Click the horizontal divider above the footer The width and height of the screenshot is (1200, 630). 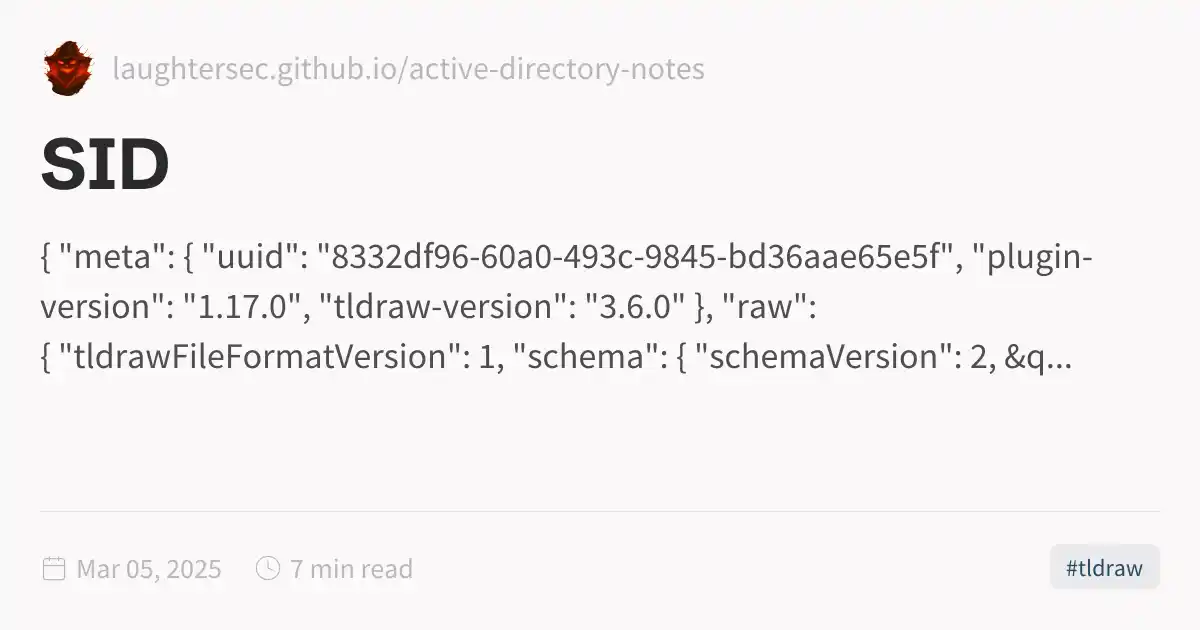coord(600,511)
